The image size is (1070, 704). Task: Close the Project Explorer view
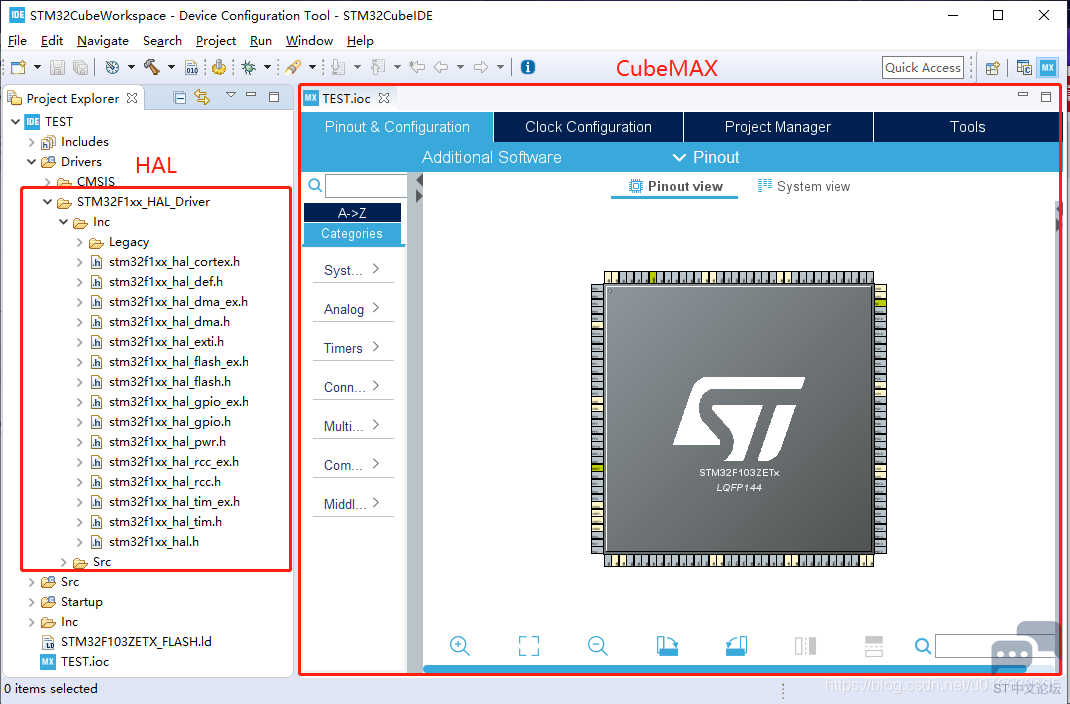pos(132,98)
